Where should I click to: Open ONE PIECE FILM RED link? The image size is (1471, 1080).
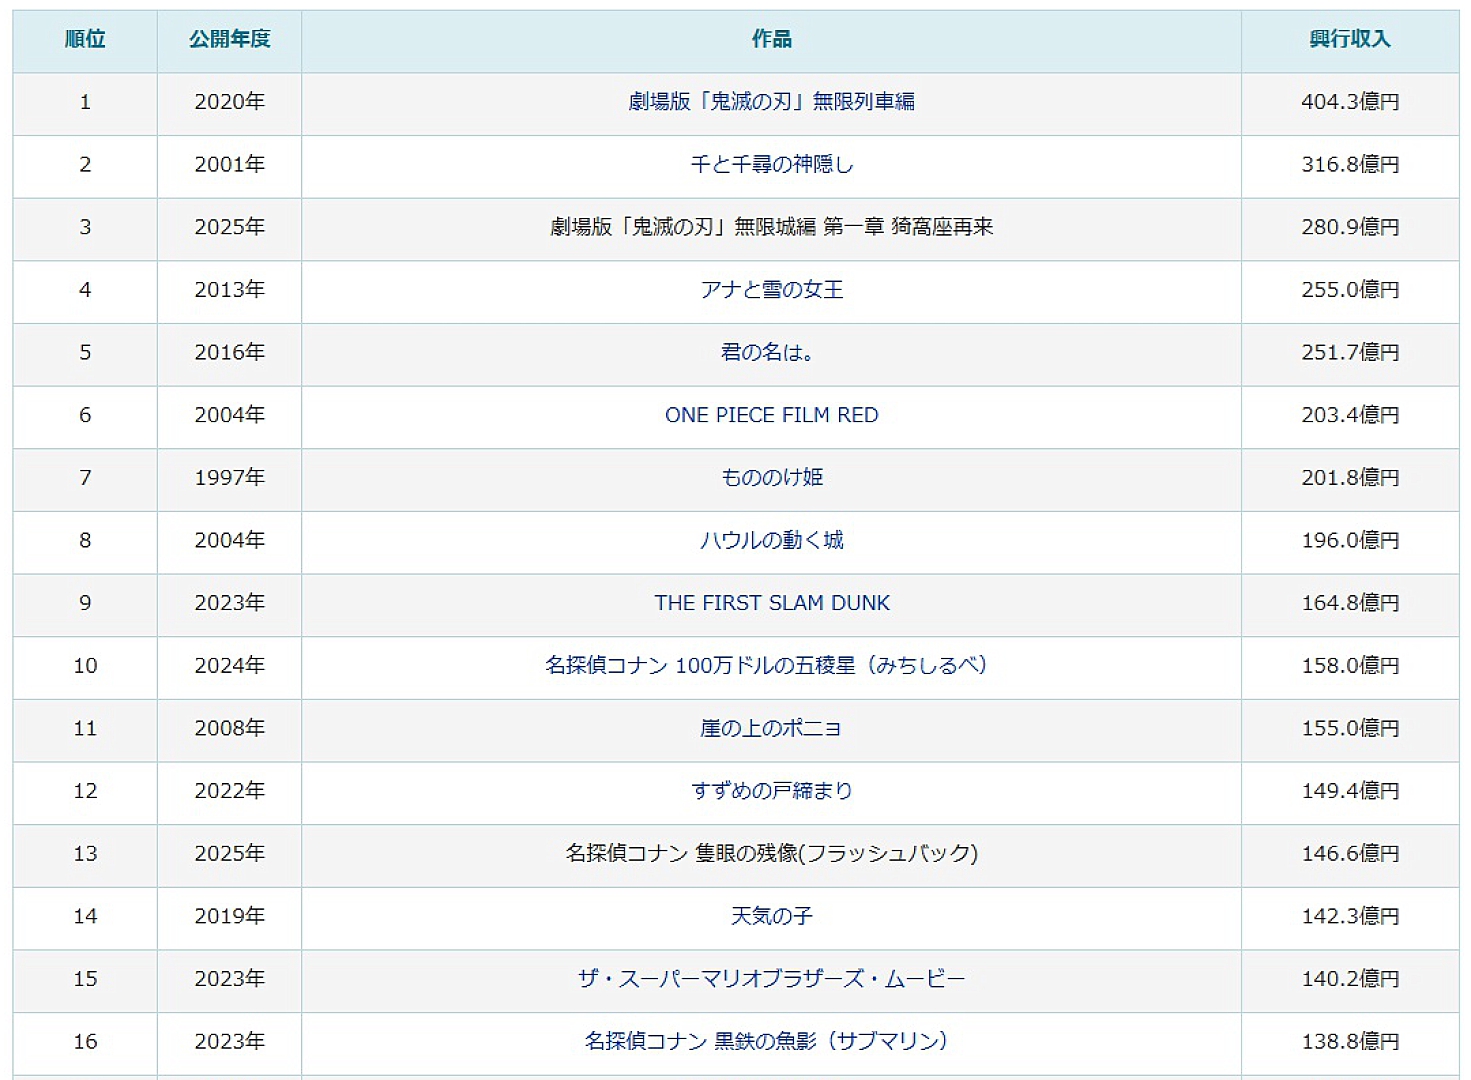coord(771,415)
